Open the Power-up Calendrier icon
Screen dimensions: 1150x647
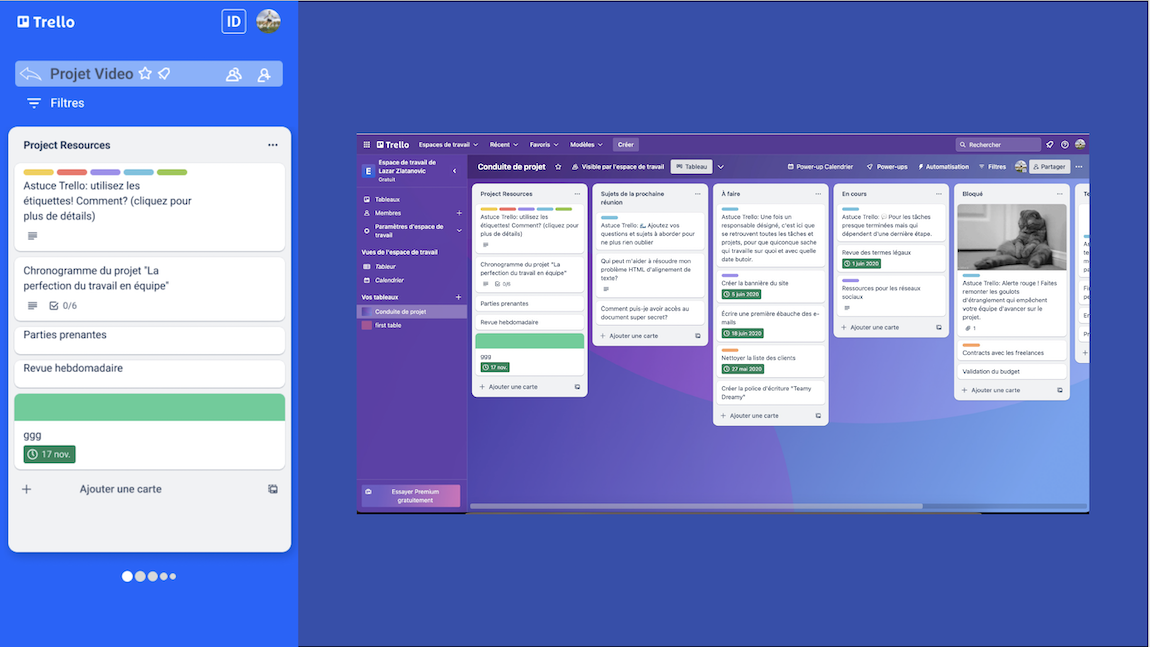pyautogui.click(x=793, y=165)
